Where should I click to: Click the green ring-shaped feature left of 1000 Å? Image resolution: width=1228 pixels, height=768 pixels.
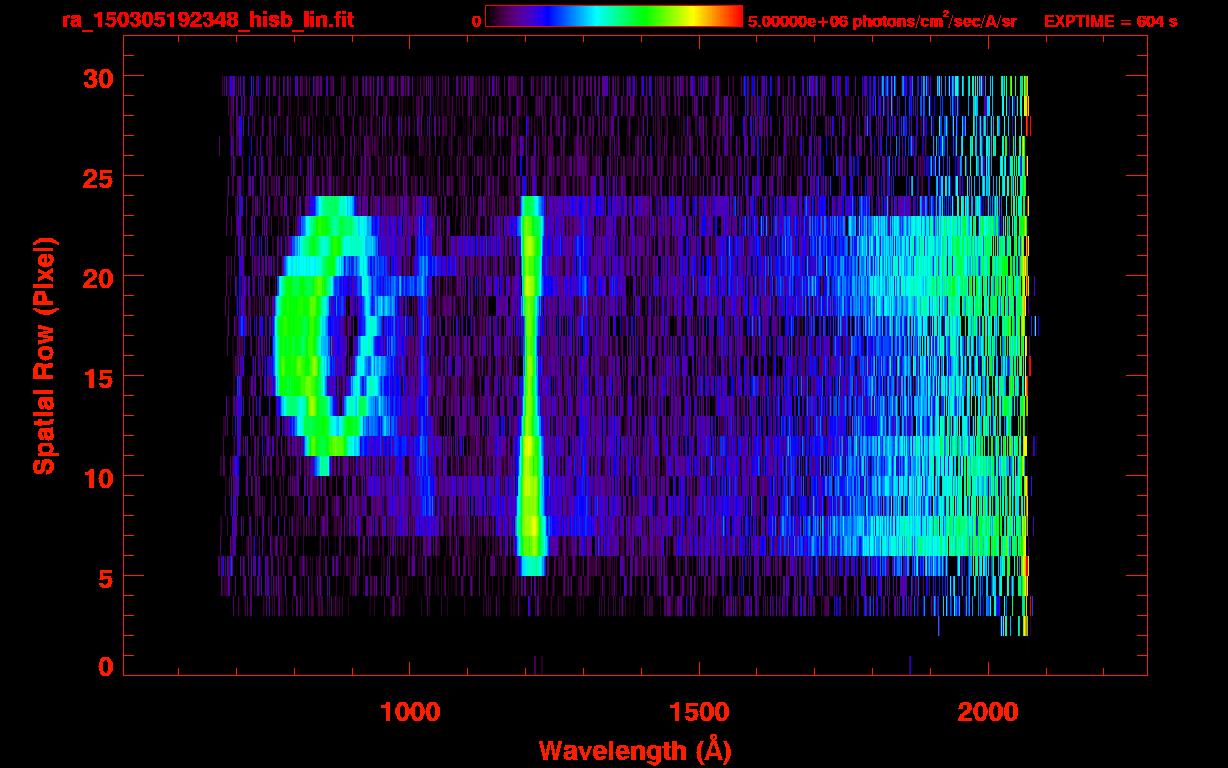coord(328,335)
